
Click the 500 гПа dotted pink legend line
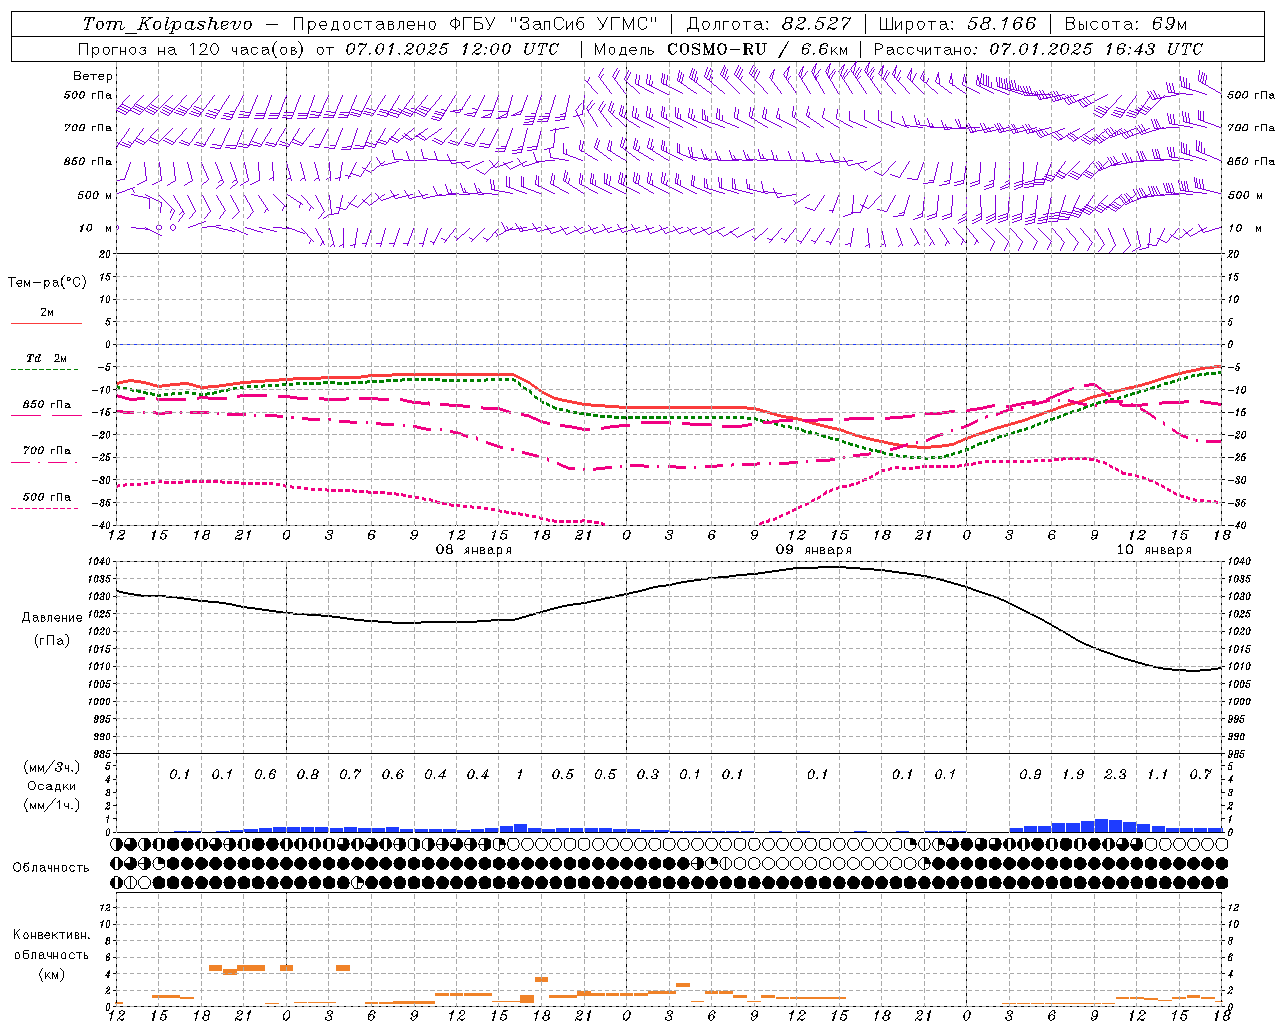[x=46, y=508]
